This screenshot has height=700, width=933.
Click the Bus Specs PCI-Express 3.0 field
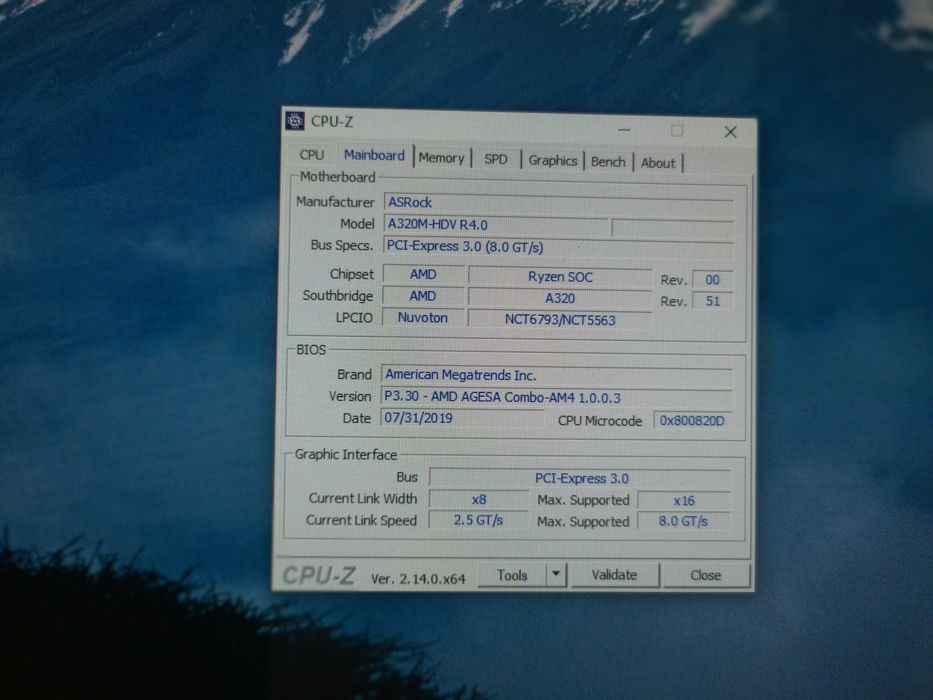(558, 247)
